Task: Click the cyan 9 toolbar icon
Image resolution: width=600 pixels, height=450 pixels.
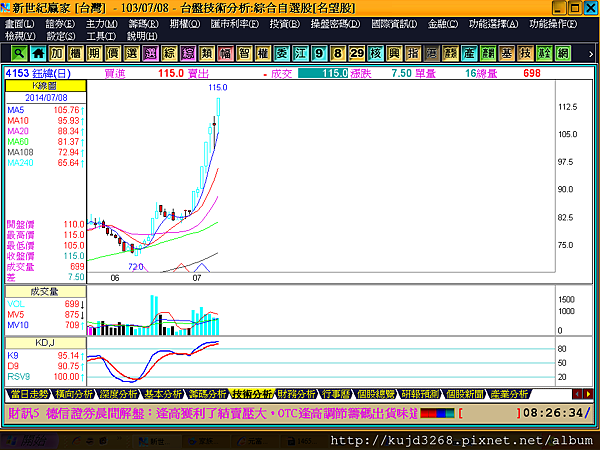Action: tap(320, 53)
